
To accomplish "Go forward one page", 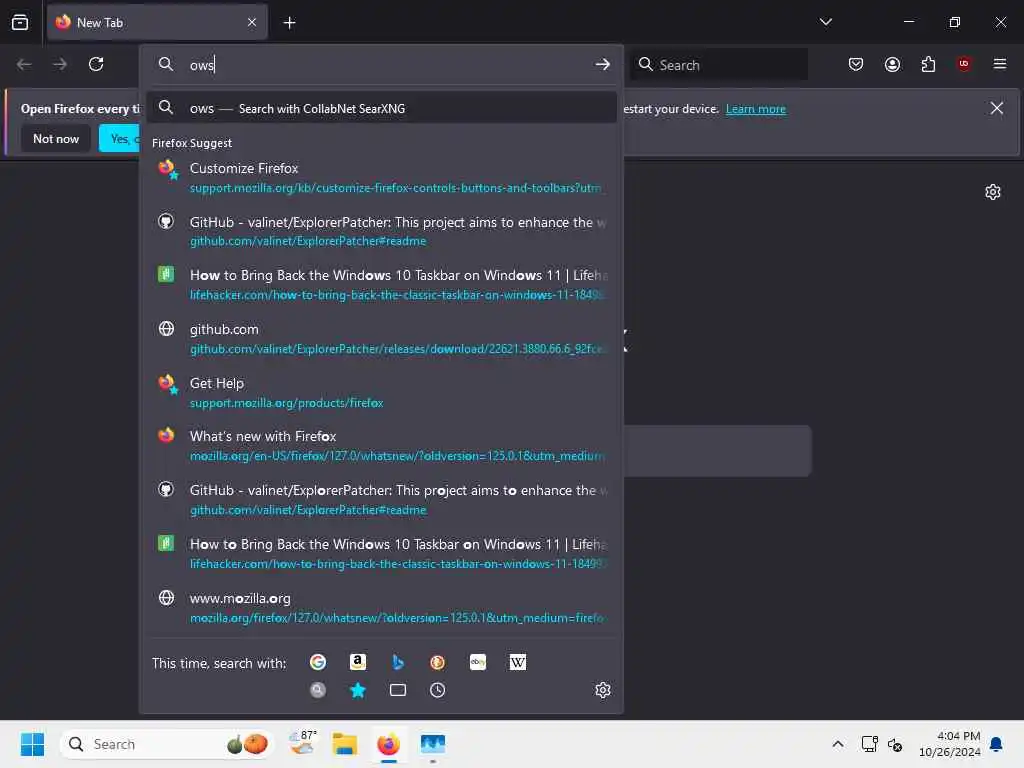I will (60, 64).
